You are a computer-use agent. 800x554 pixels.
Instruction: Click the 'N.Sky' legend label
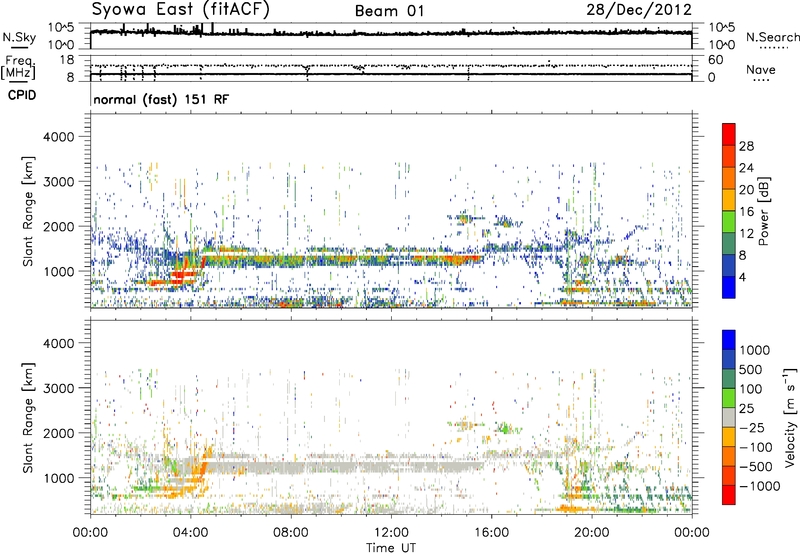19,37
